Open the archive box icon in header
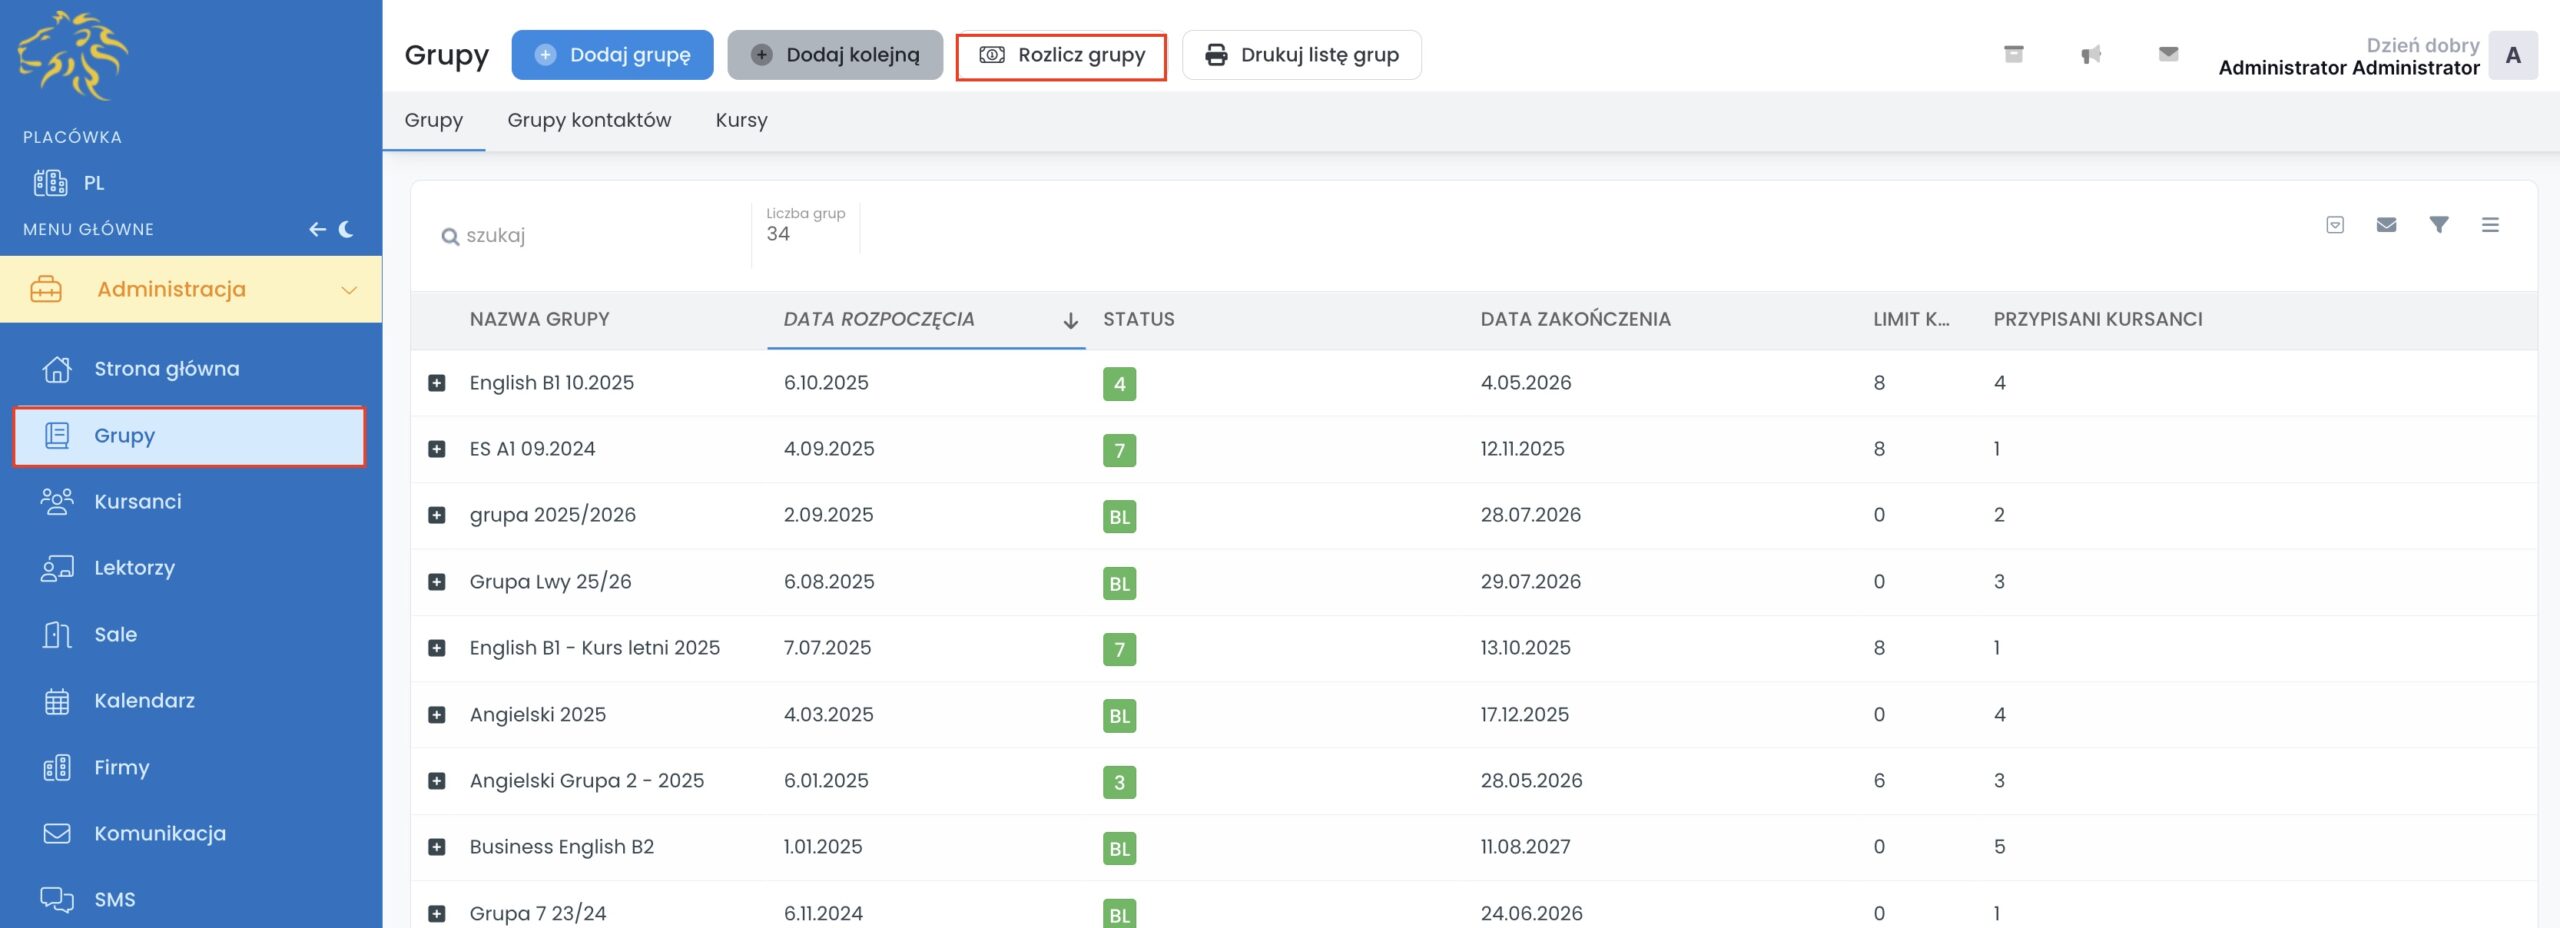Screen dimensions: 2560x928 pos(2014,55)
